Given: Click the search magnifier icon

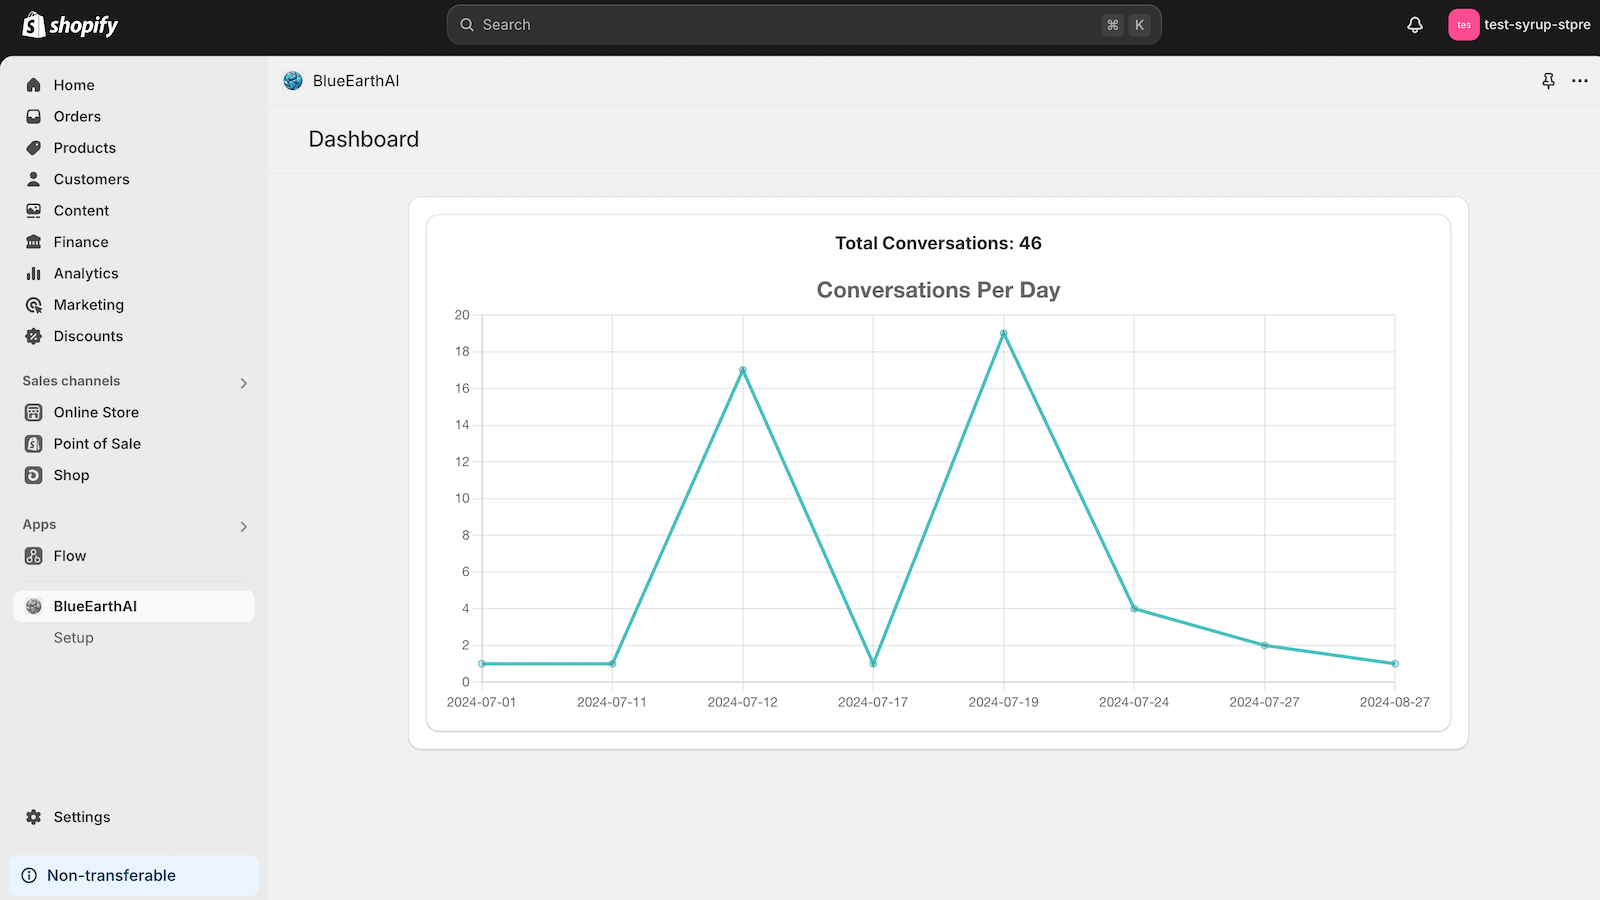Looking at the screenshot, I should (467, 25).
